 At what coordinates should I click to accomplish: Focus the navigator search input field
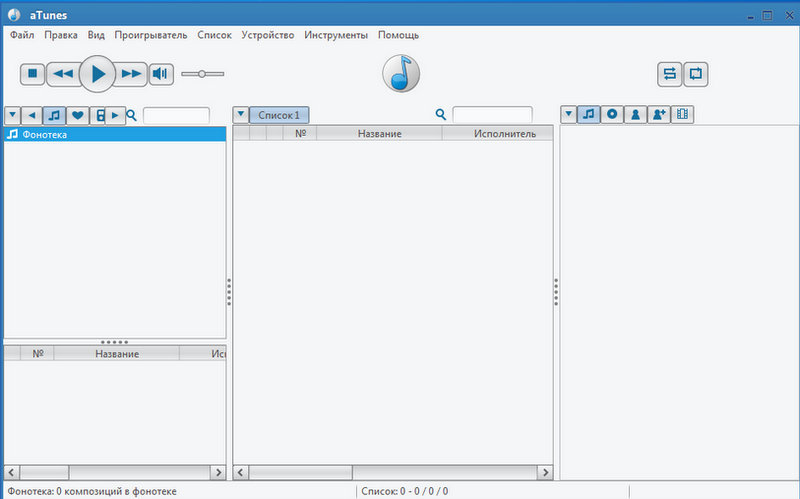coord(176,115)
